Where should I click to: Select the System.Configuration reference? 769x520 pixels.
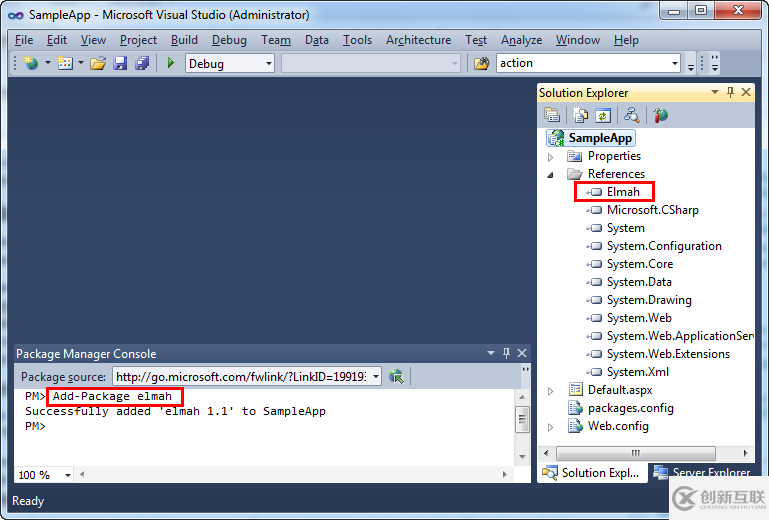click(654, 246)
